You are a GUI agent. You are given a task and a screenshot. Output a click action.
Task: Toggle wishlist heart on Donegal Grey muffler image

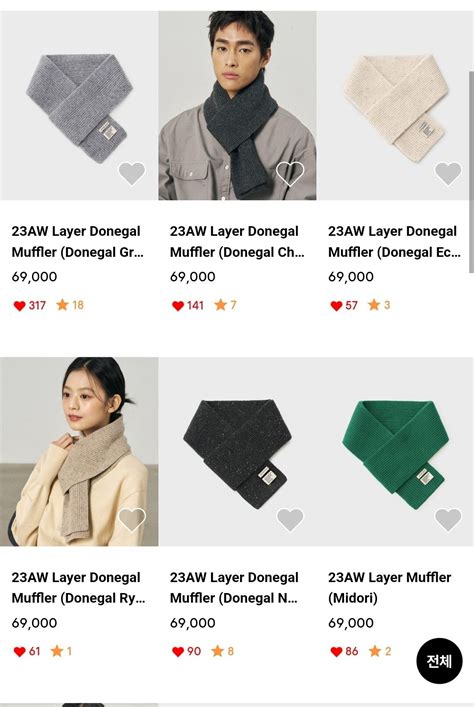click(132, 173)
